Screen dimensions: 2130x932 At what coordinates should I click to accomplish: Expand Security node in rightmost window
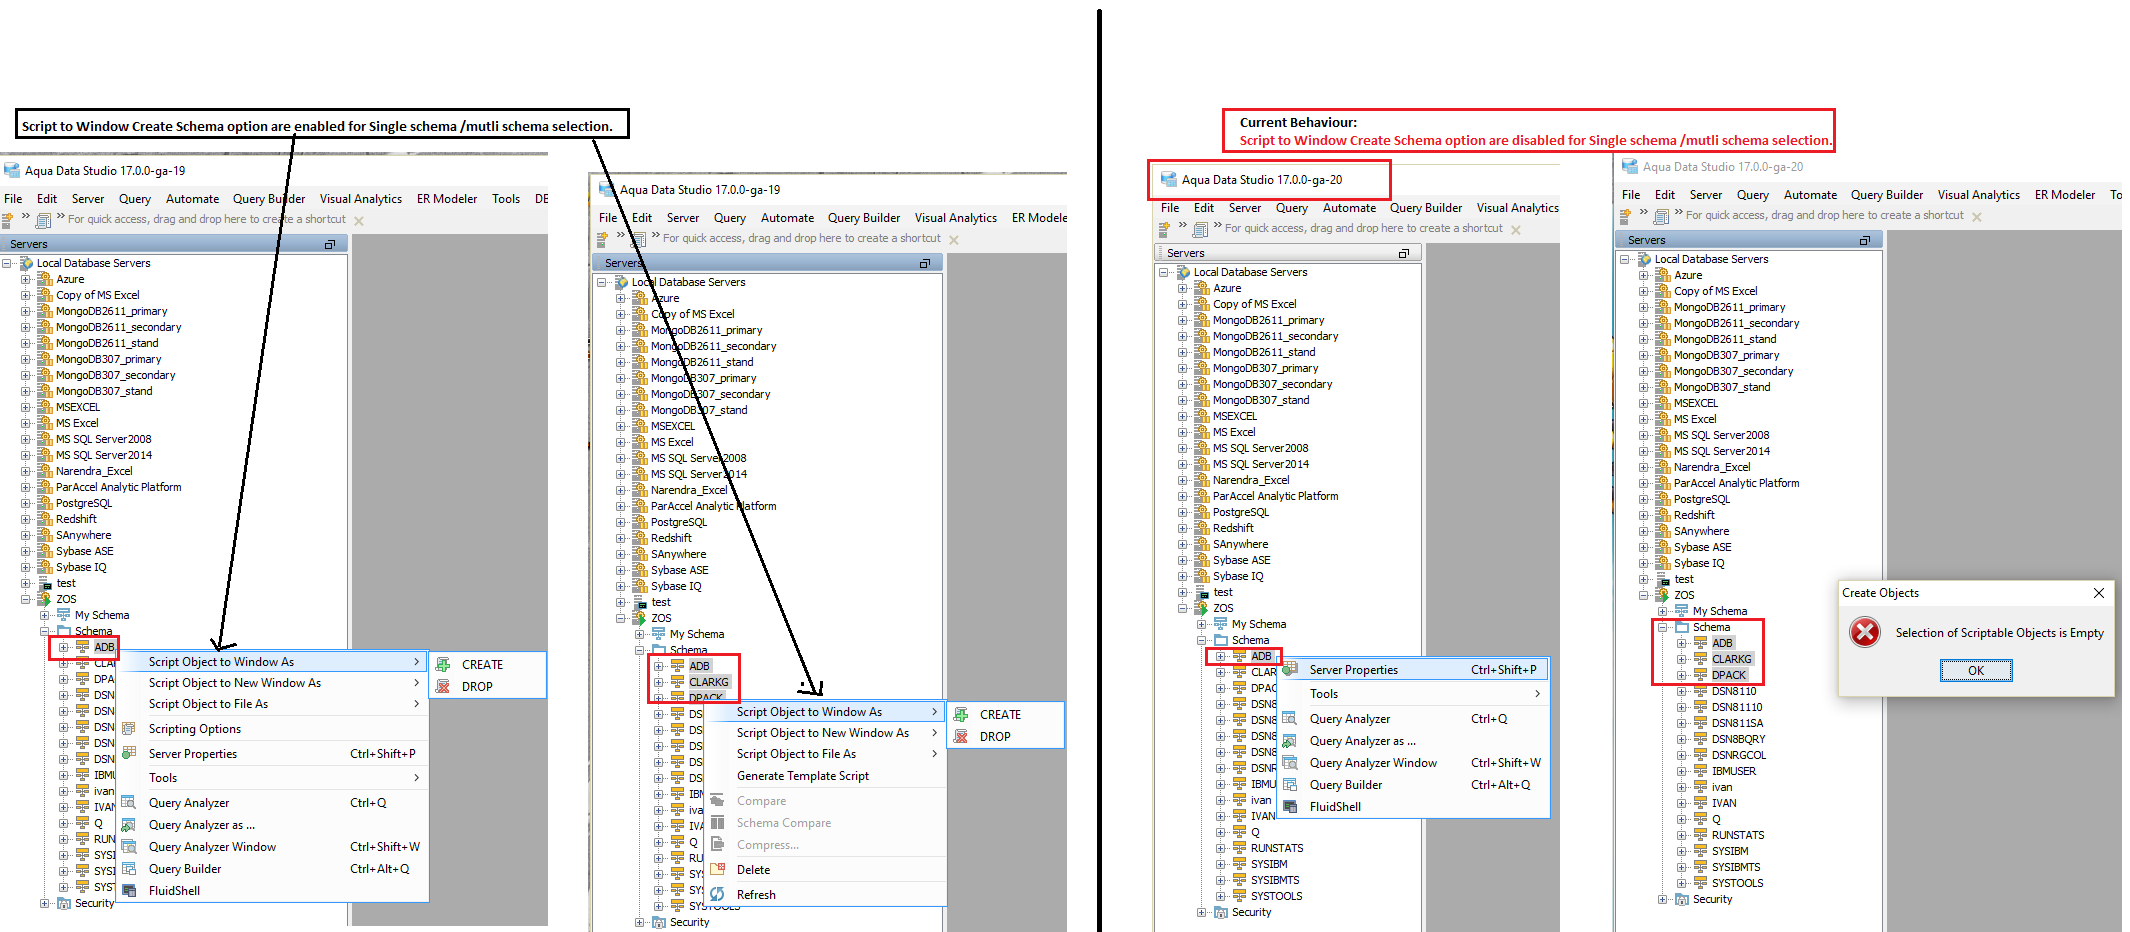point(1663,899)
